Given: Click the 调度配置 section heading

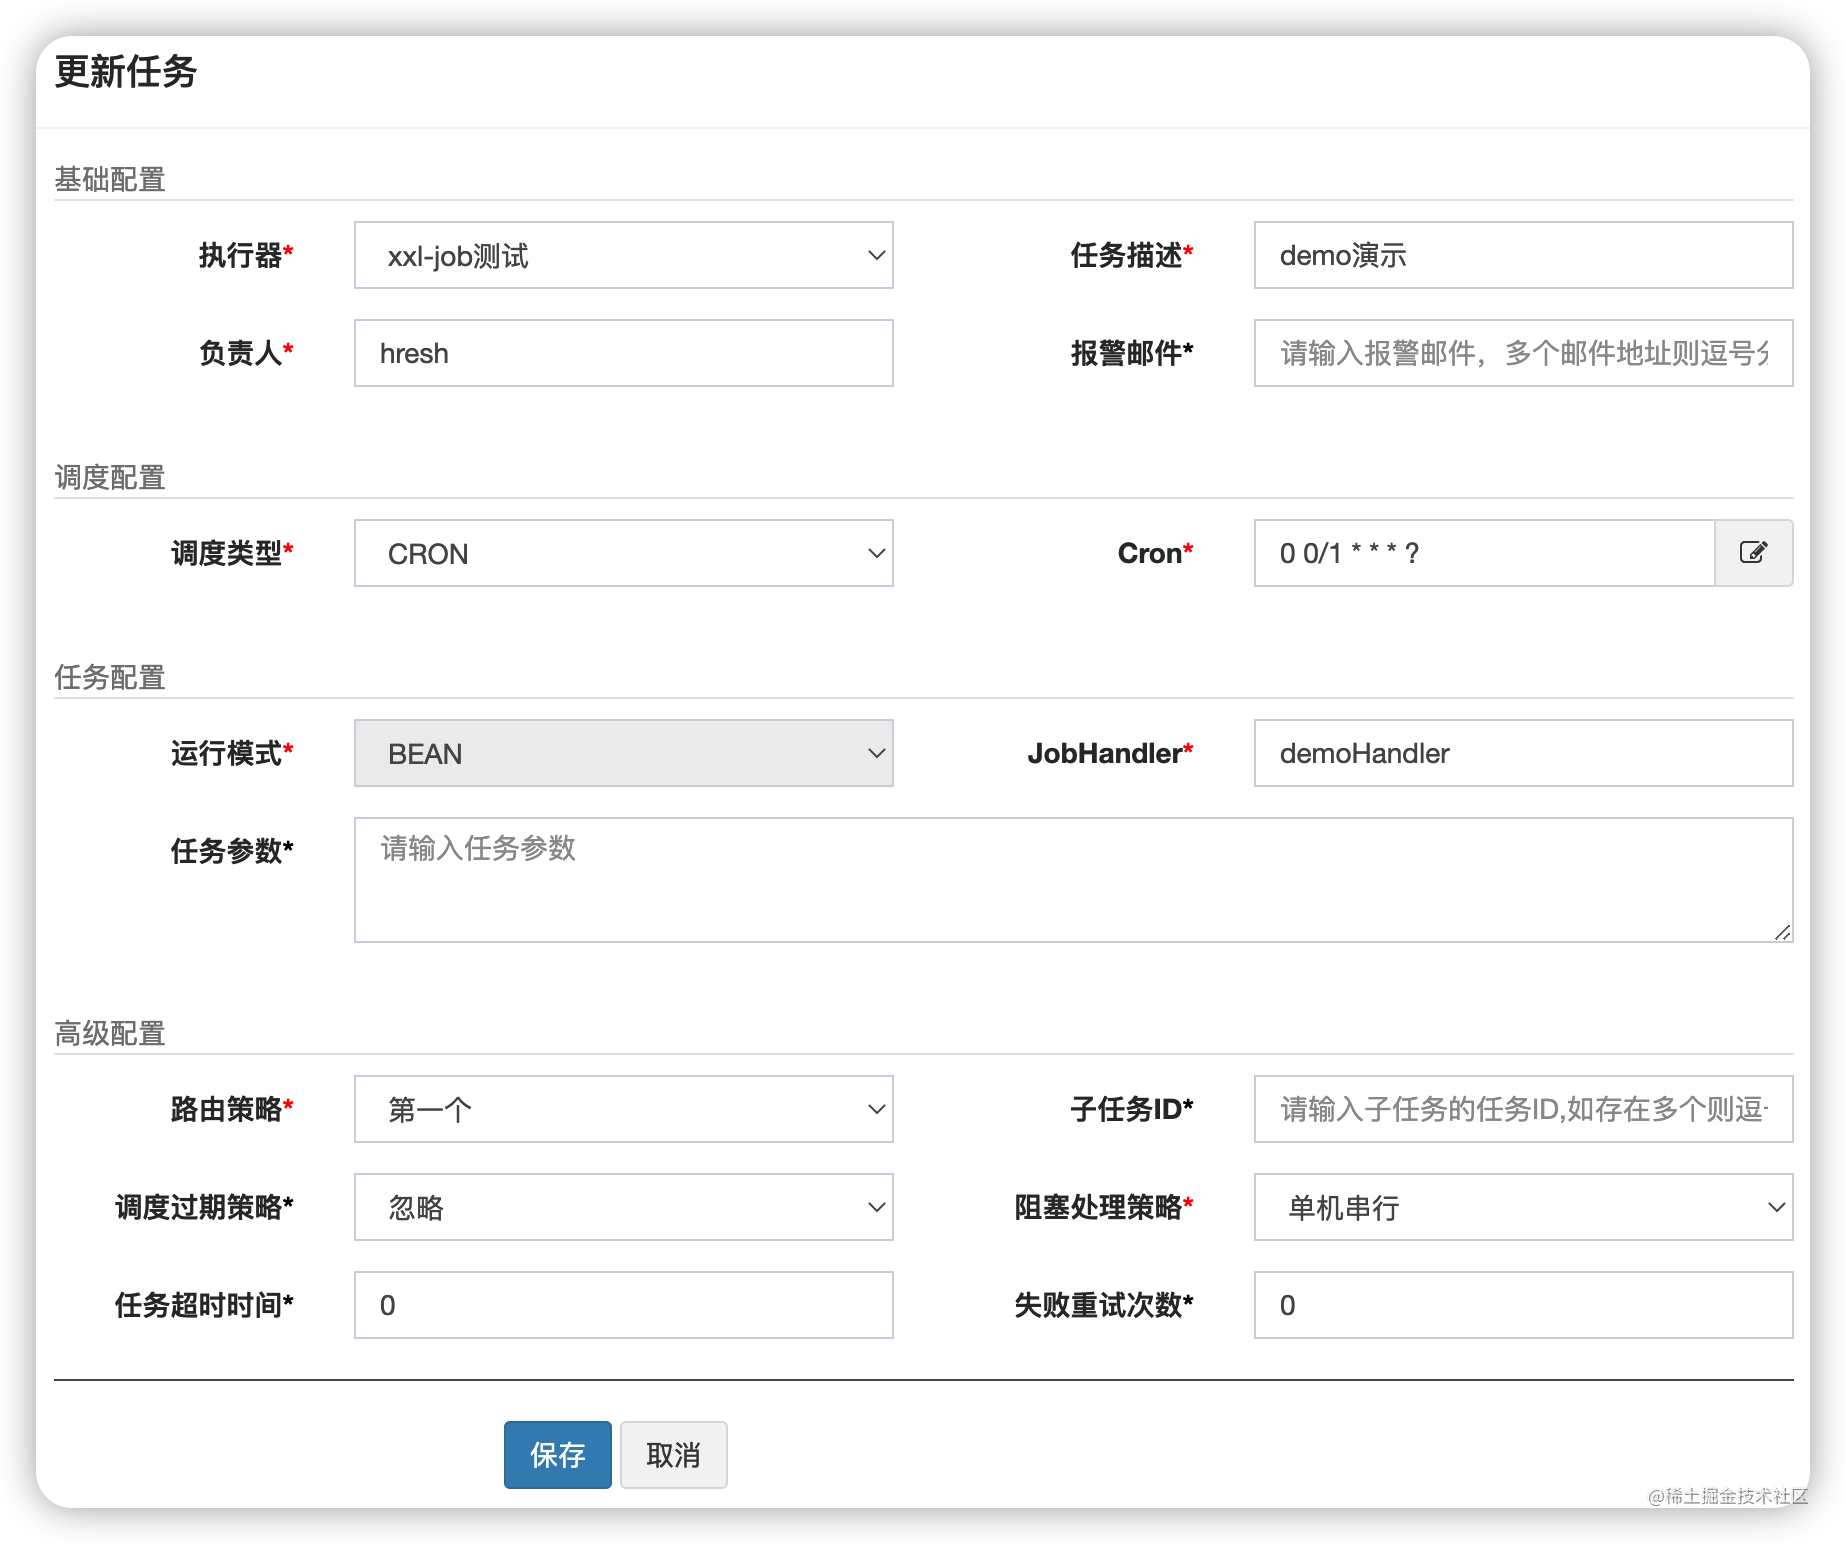Looking at the screenshot, I should coord(110,477).
